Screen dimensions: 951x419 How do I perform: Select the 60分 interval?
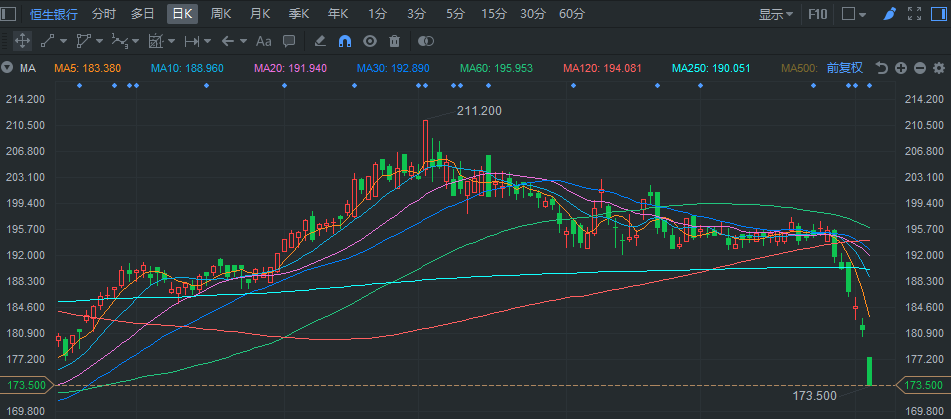coord(572,13)
